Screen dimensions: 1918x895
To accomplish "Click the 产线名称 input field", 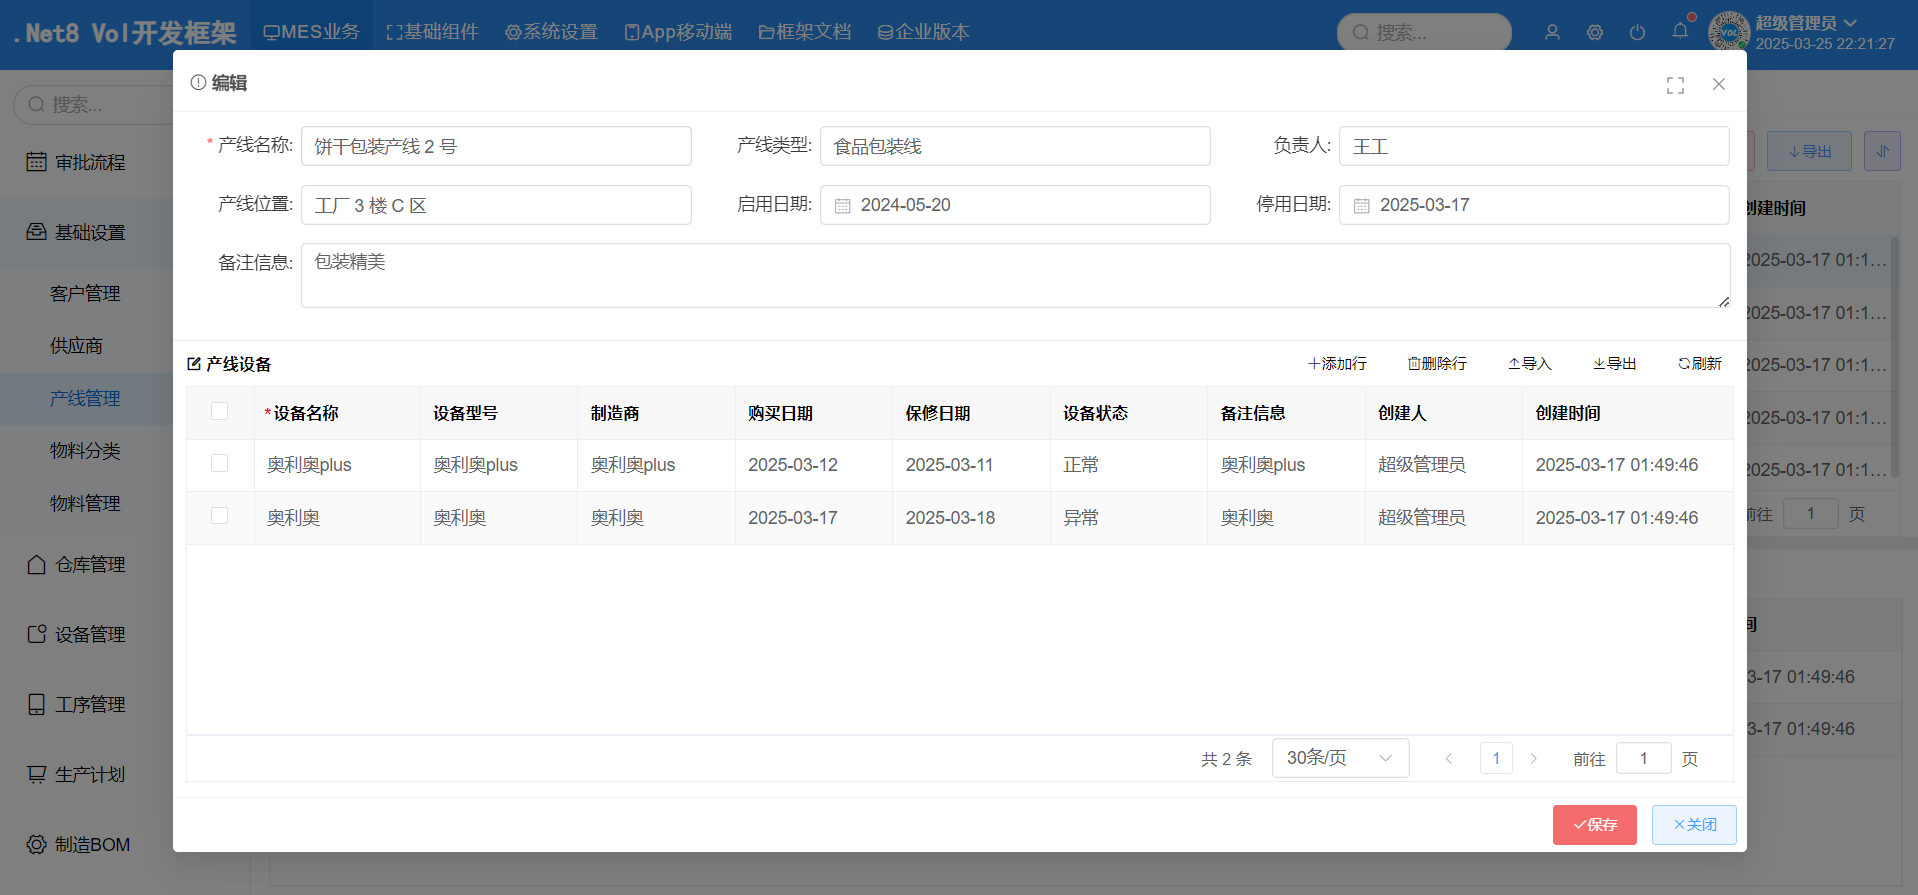I will point(496,147).
